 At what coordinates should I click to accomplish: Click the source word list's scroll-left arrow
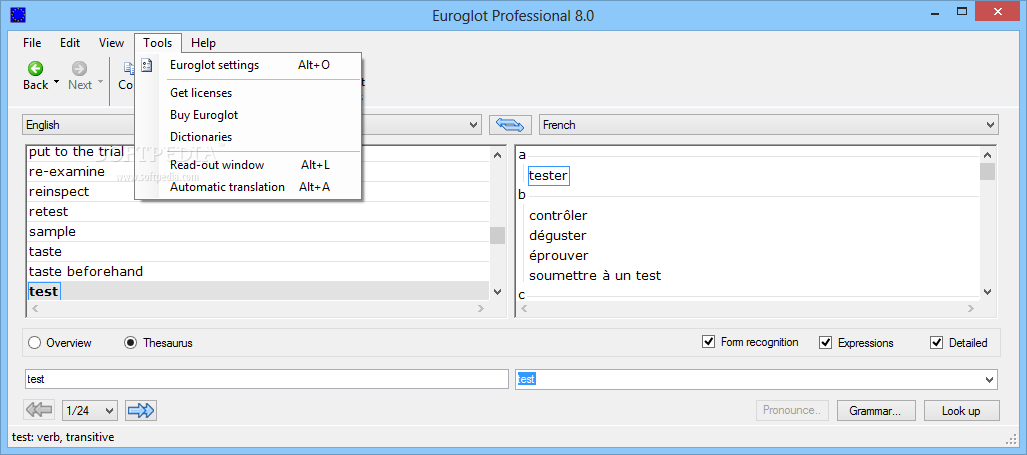(35, 308)
